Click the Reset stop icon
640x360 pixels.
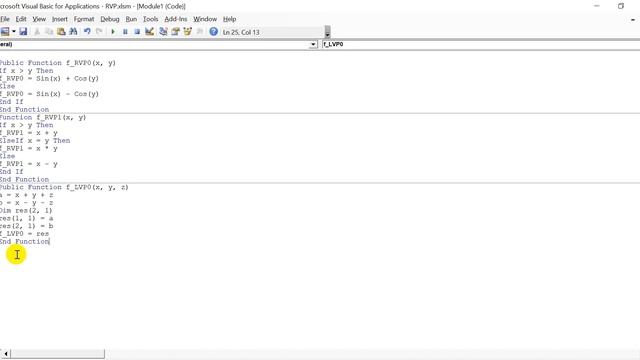tap(137, 31)
